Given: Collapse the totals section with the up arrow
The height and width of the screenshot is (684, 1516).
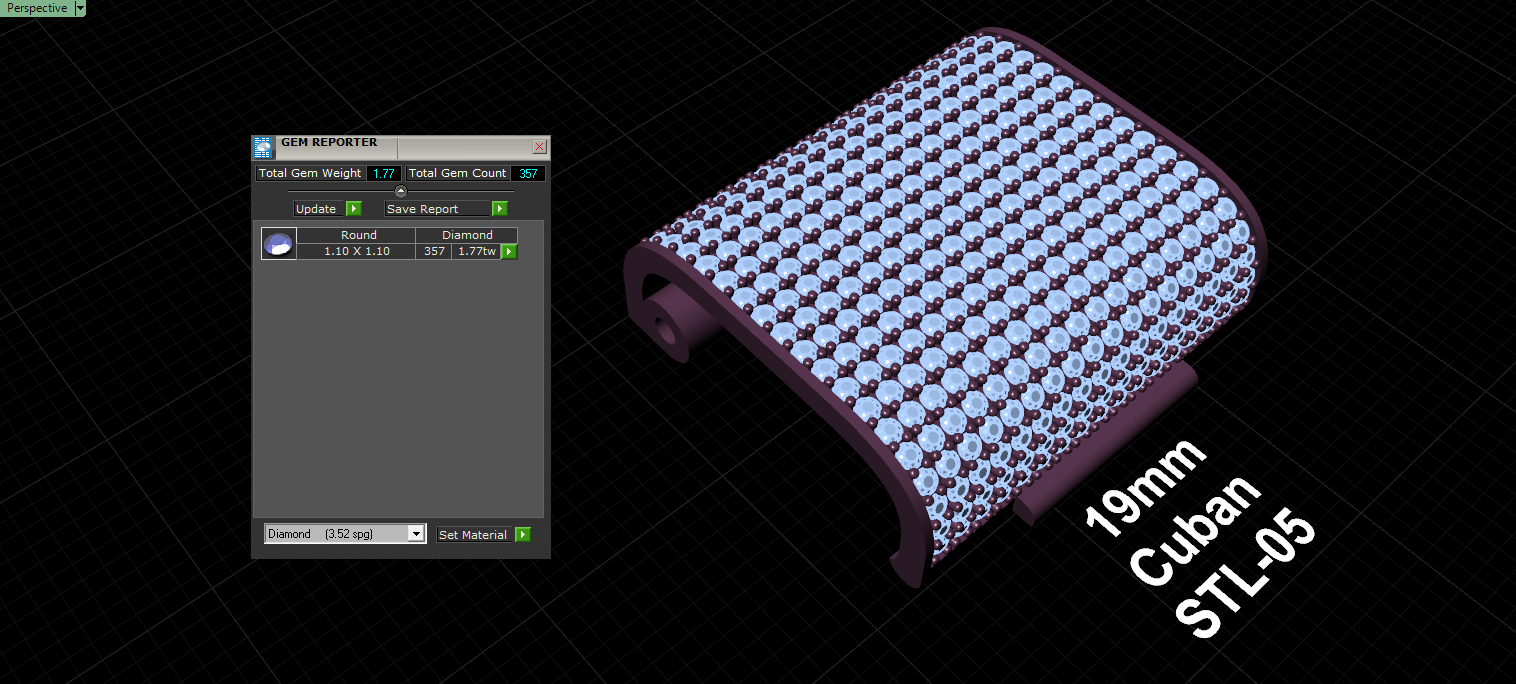Looking at the screenshot, I should coord(401,191).
